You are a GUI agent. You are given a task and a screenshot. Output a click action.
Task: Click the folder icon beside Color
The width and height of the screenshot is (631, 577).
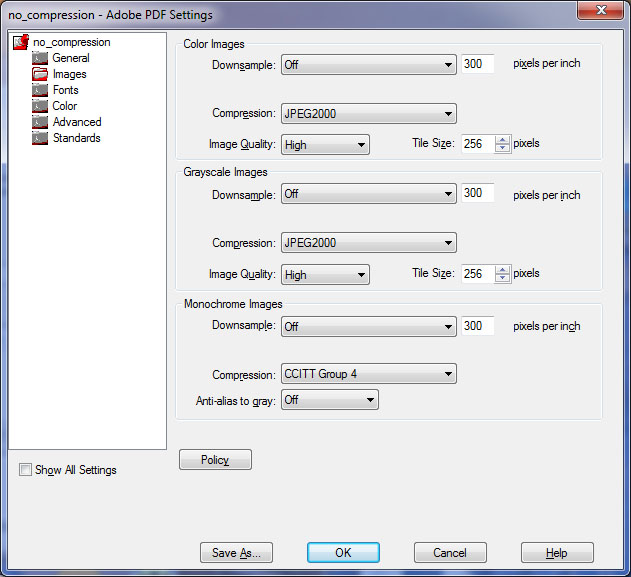tap(40, 106)
